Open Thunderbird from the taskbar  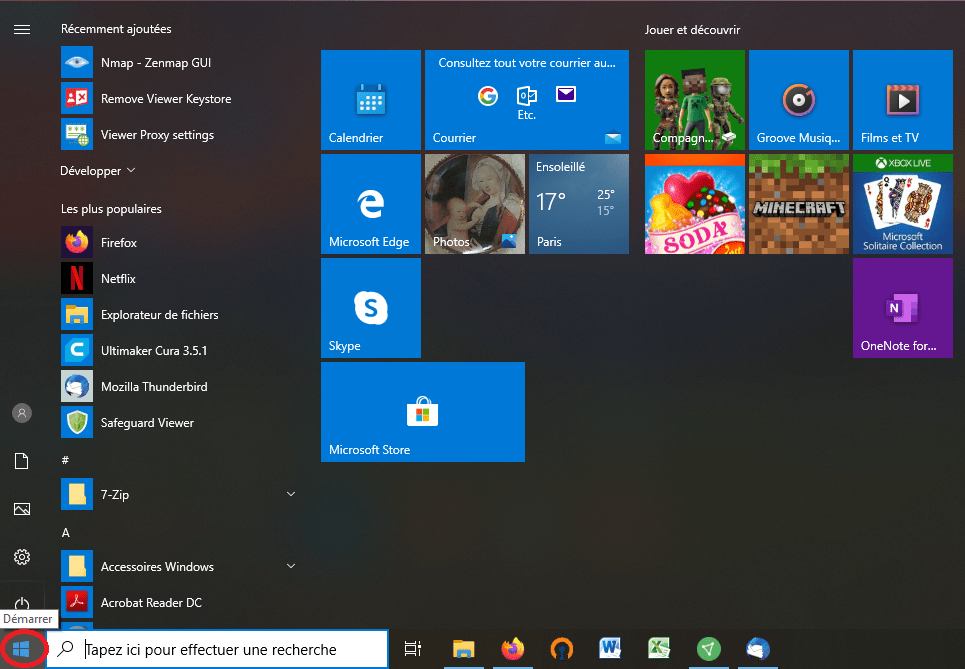[758, 649]
